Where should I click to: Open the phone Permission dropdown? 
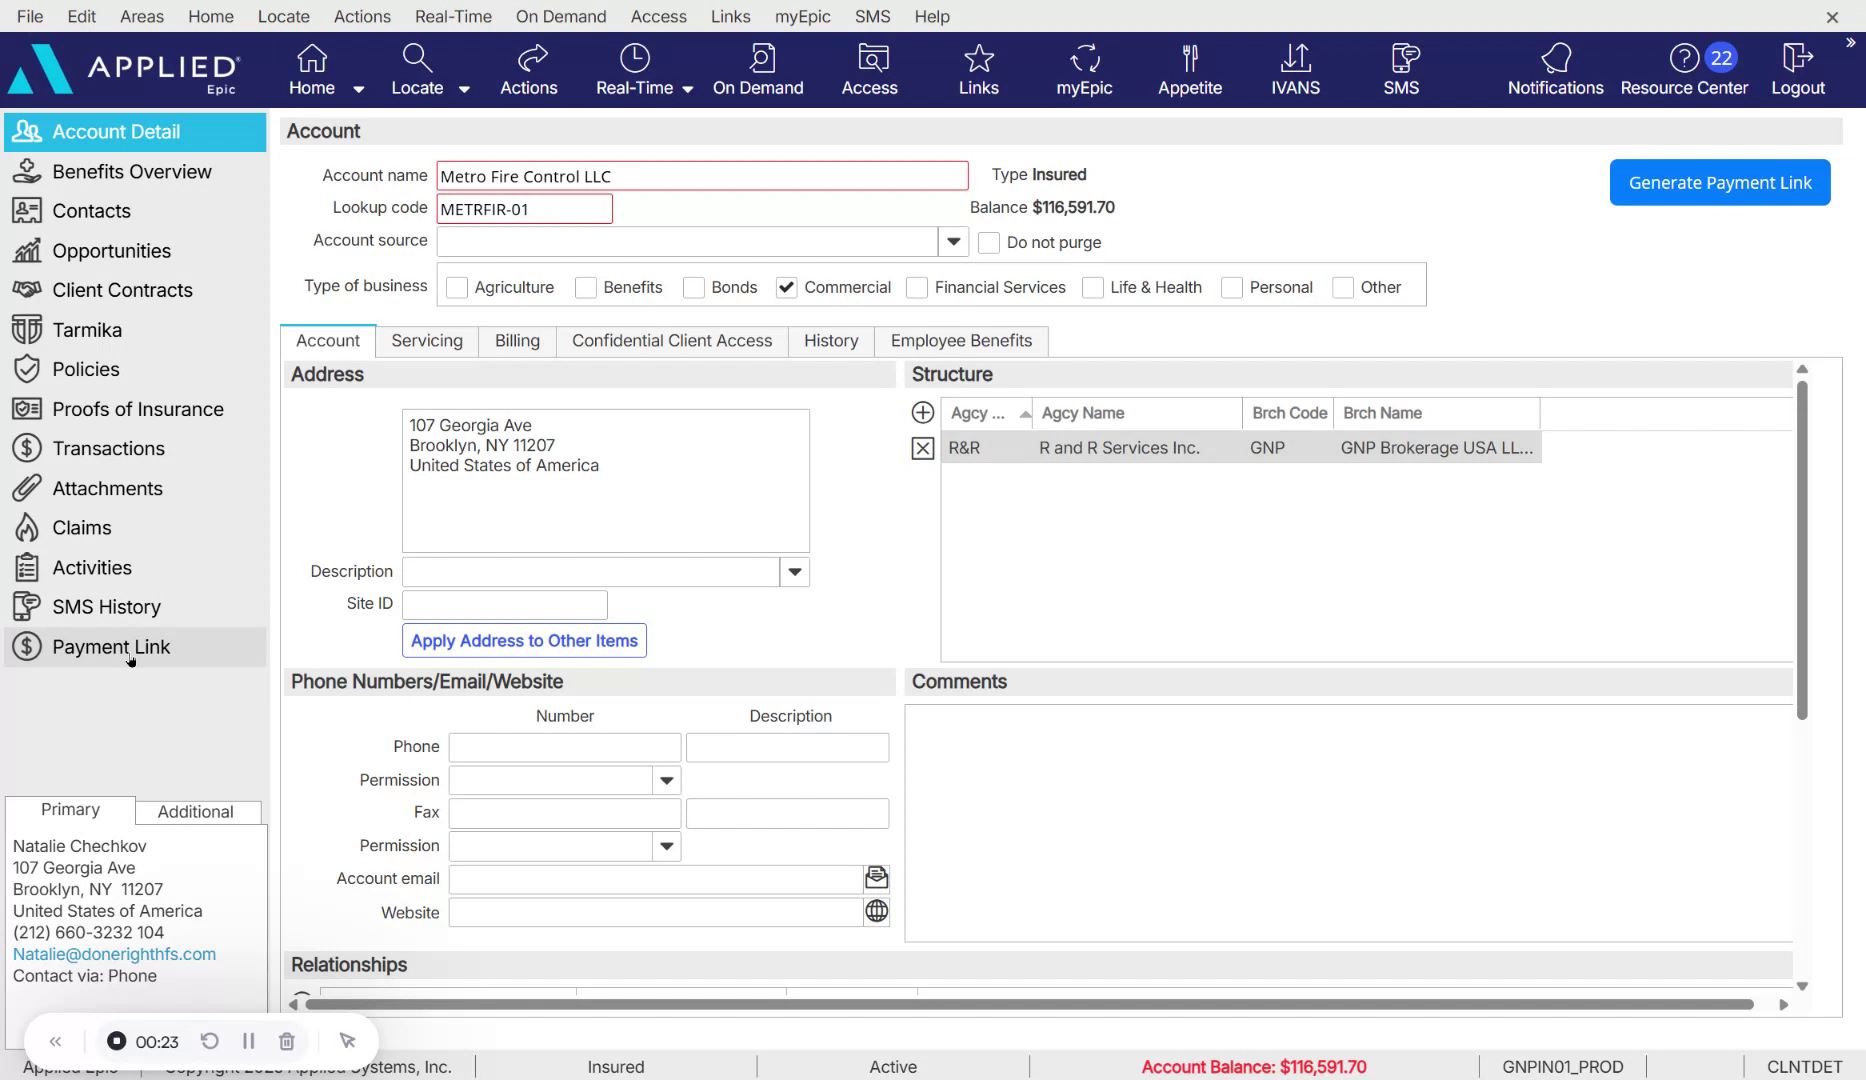click(666, 780)
